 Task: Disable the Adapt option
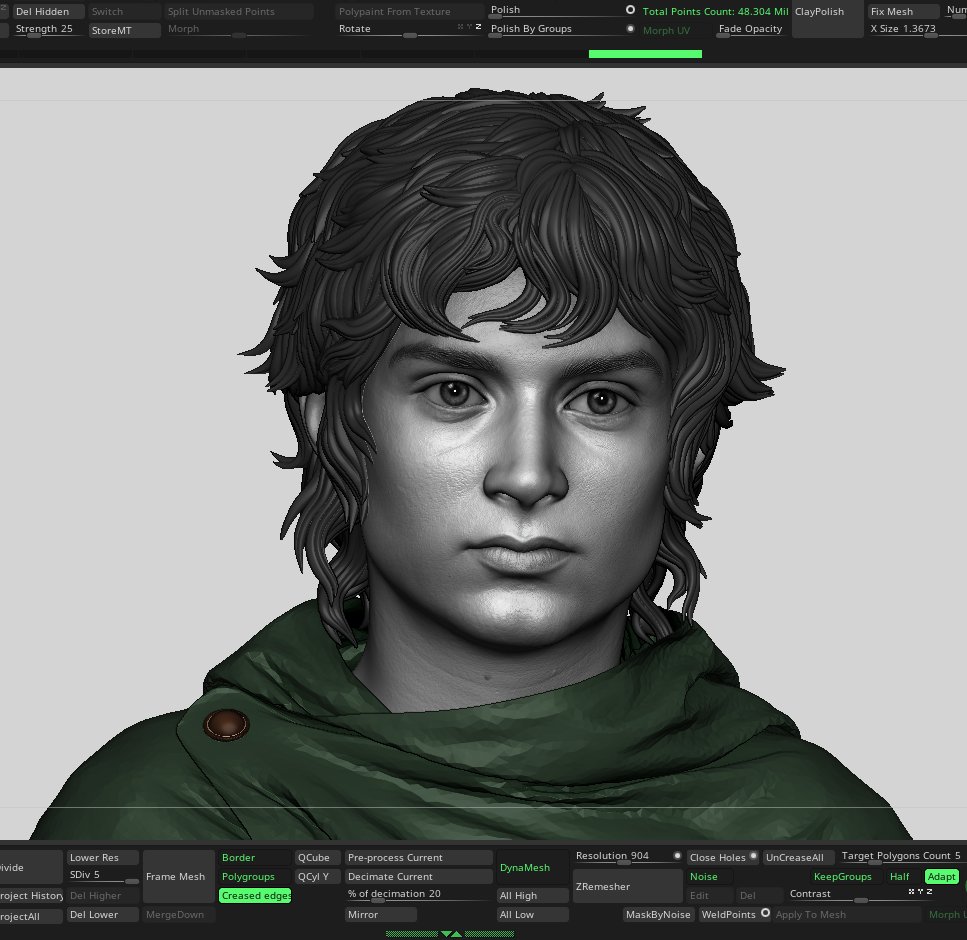point(941,876)
